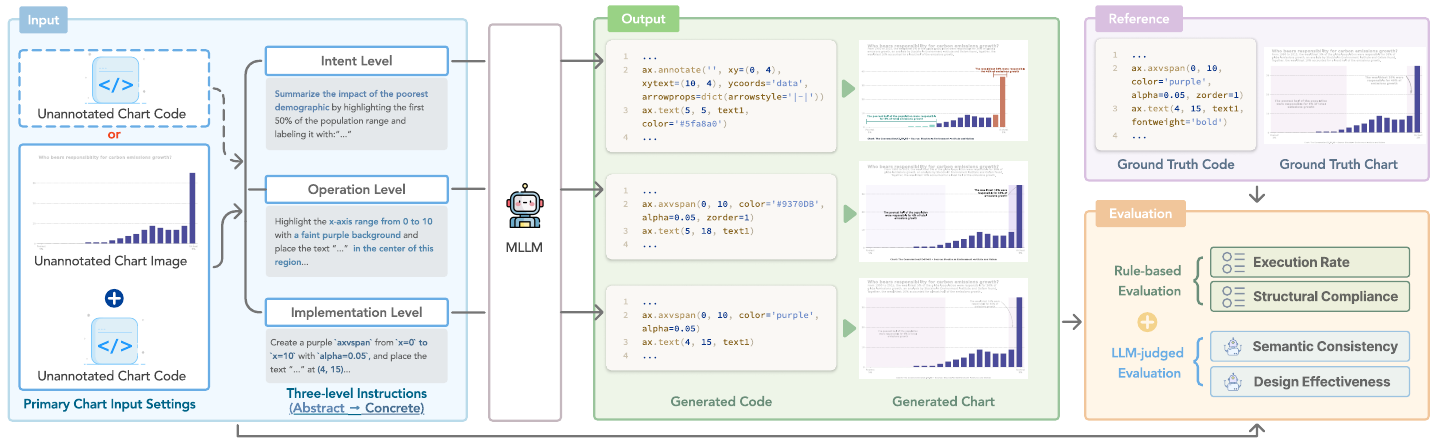1440x445 pixels.
Task: Click the 'Ground Truth Code' caption
Action: (x=1175, y=164)
